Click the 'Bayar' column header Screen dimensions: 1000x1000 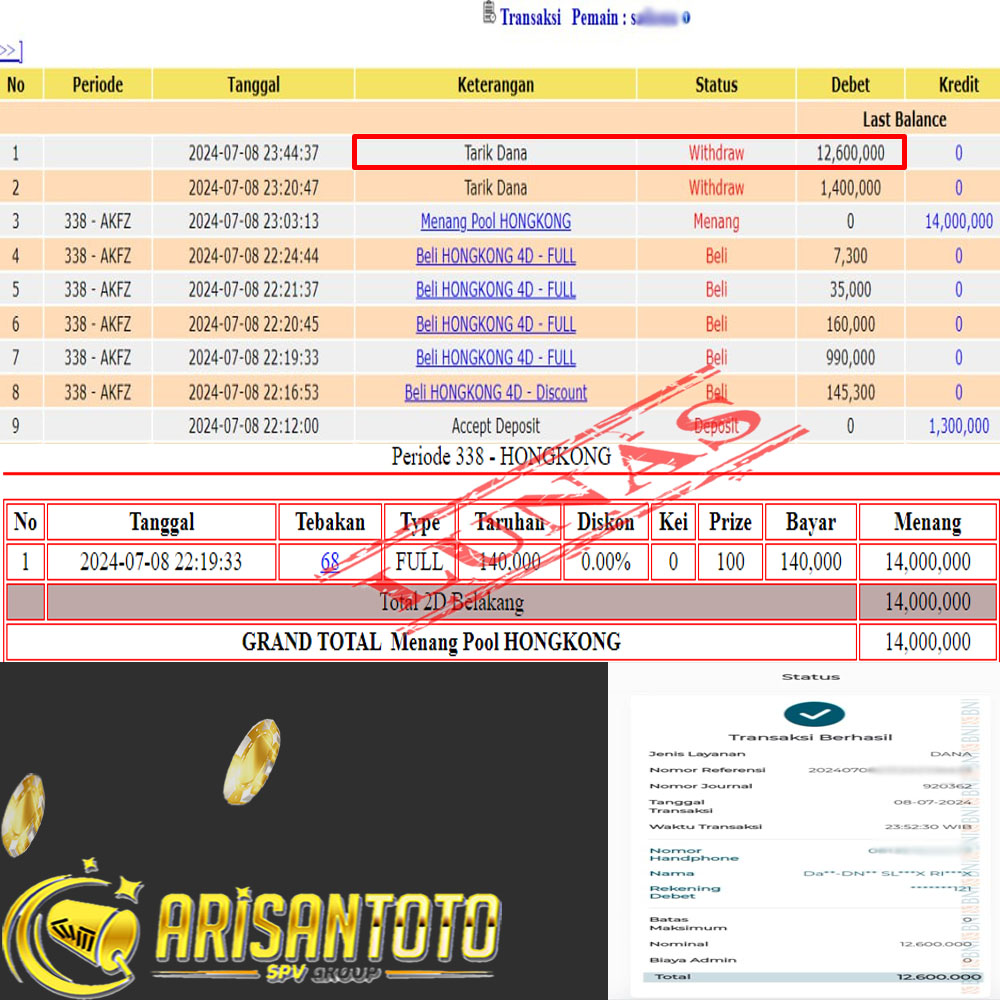click(x=811, y=522)
